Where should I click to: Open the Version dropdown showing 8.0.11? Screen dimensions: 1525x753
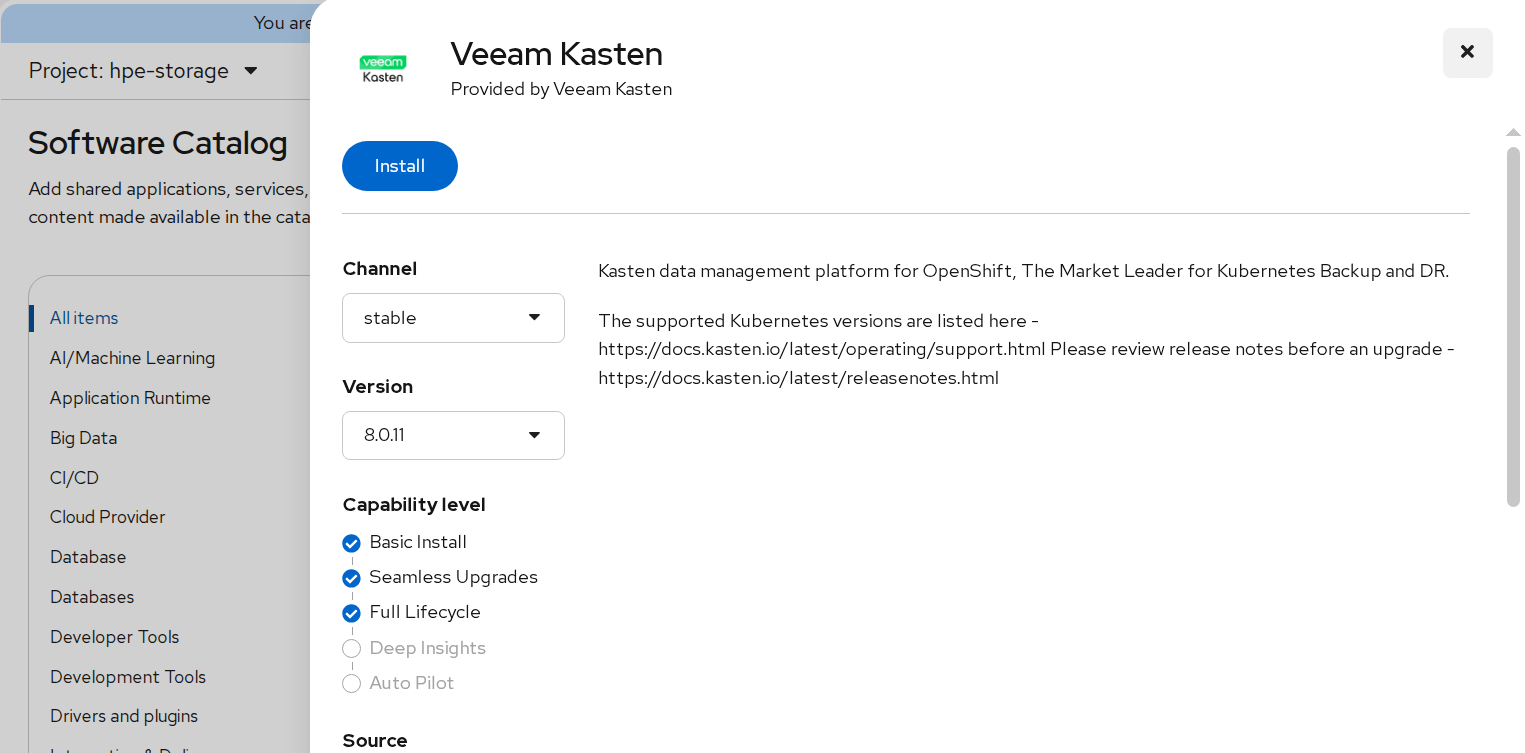point(453,435)
